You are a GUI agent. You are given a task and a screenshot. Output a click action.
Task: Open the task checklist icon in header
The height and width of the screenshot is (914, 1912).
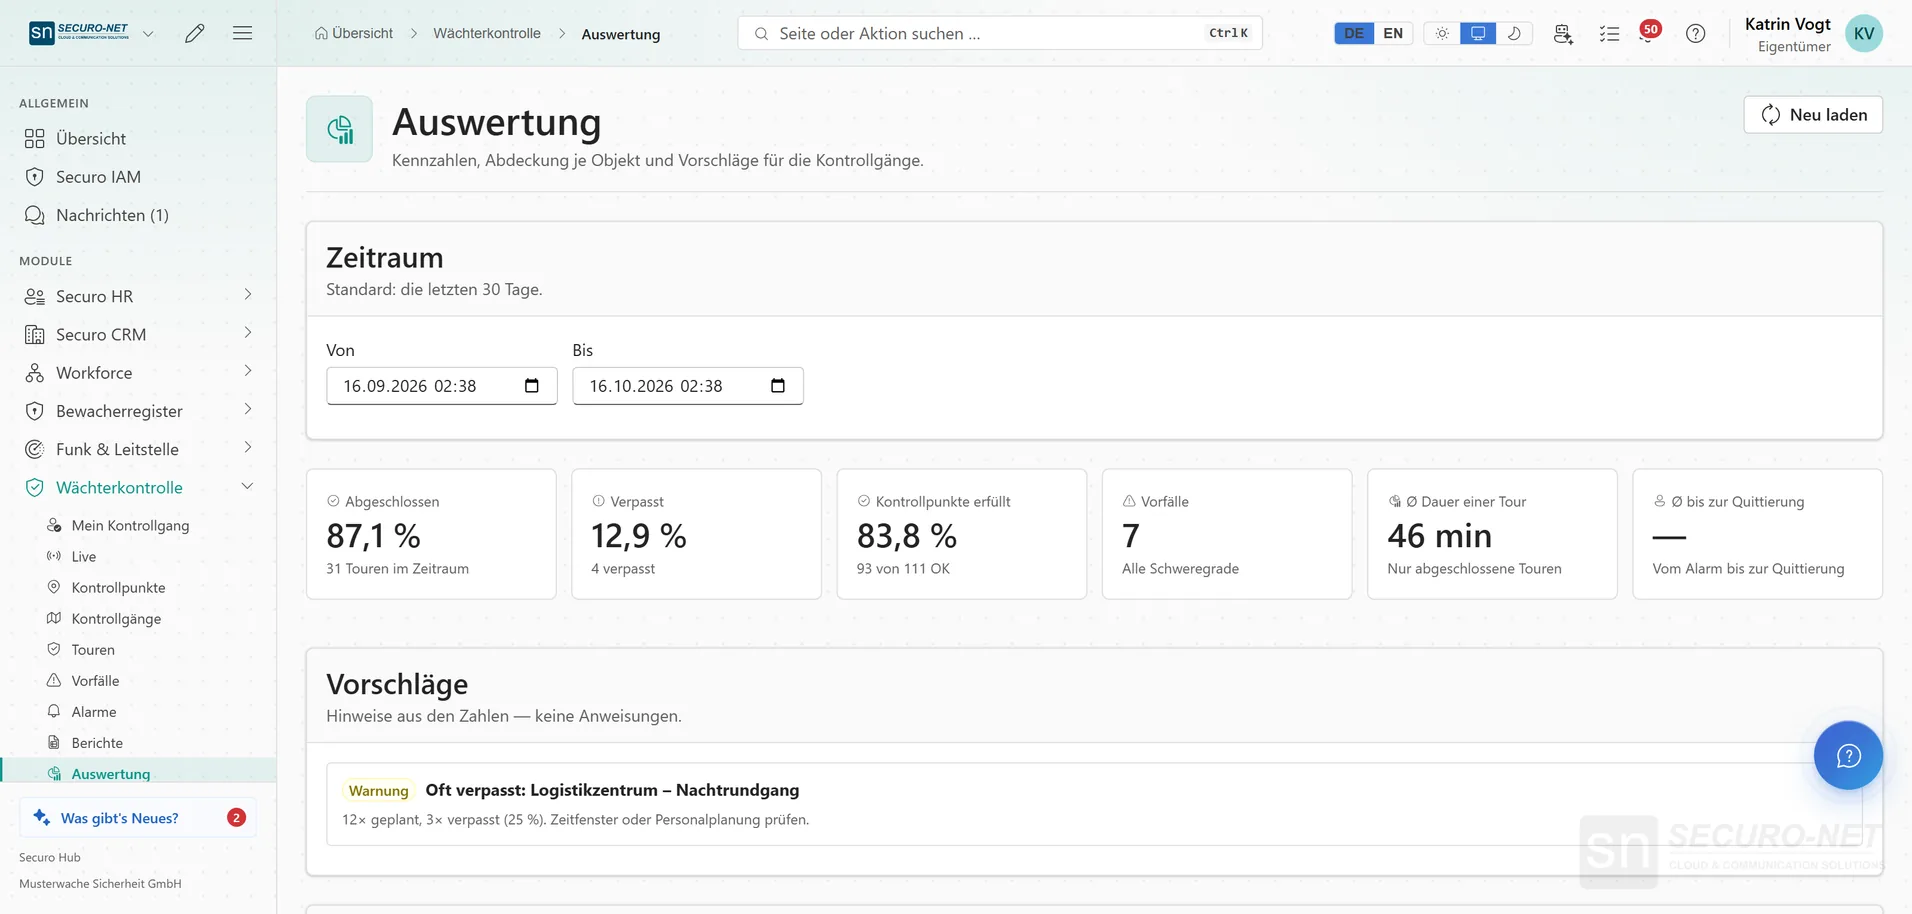(x=1609, y=33)
